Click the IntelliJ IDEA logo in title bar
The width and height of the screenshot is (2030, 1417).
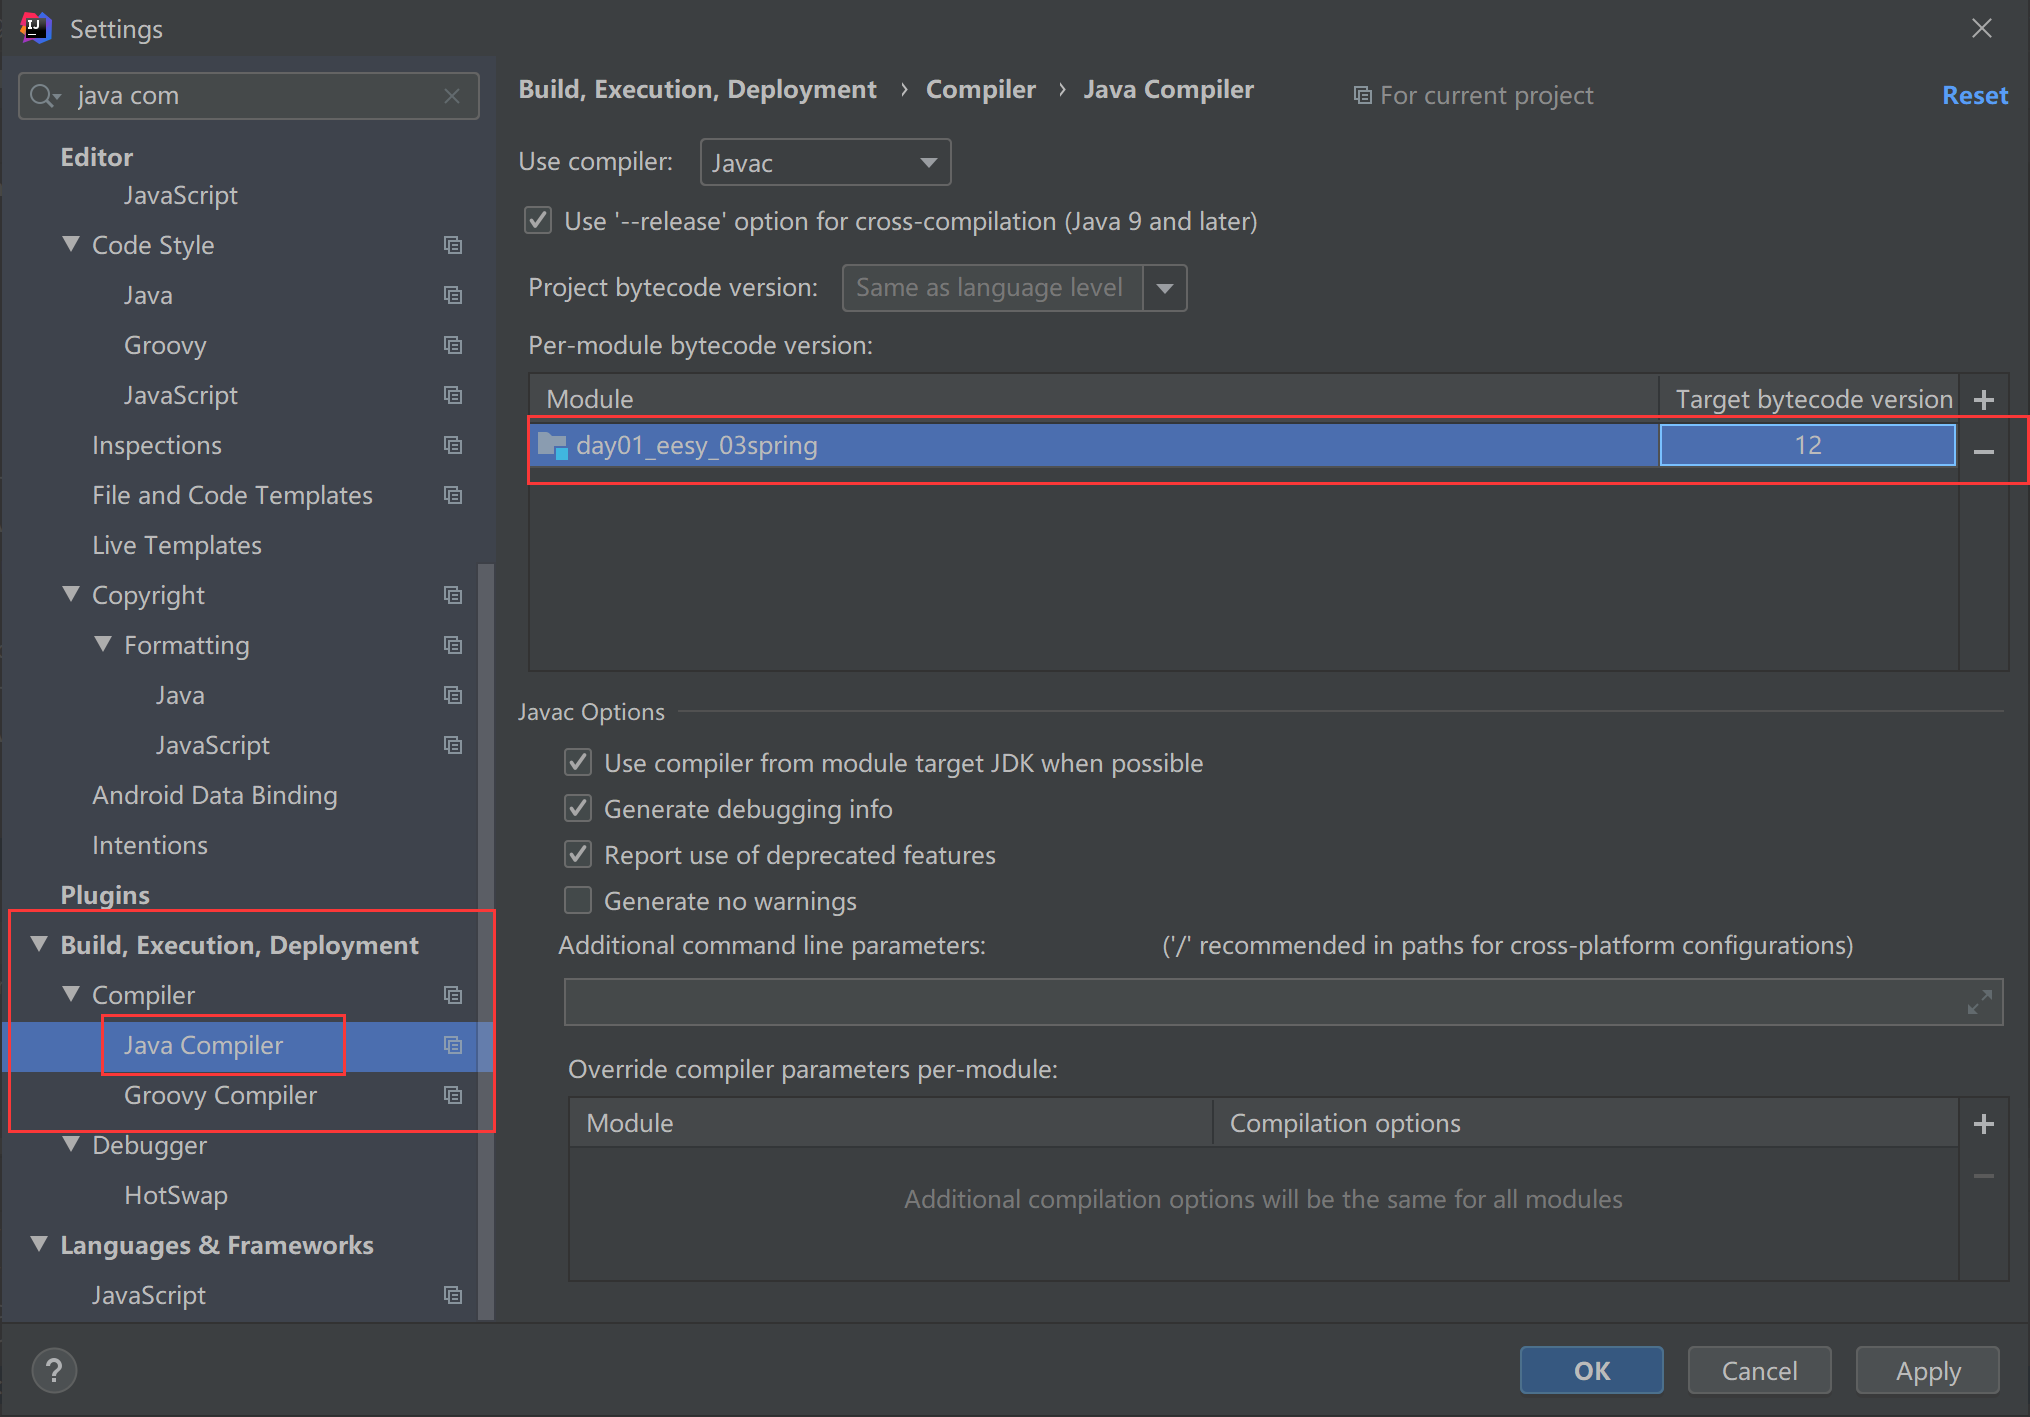[x=35, y=28]
